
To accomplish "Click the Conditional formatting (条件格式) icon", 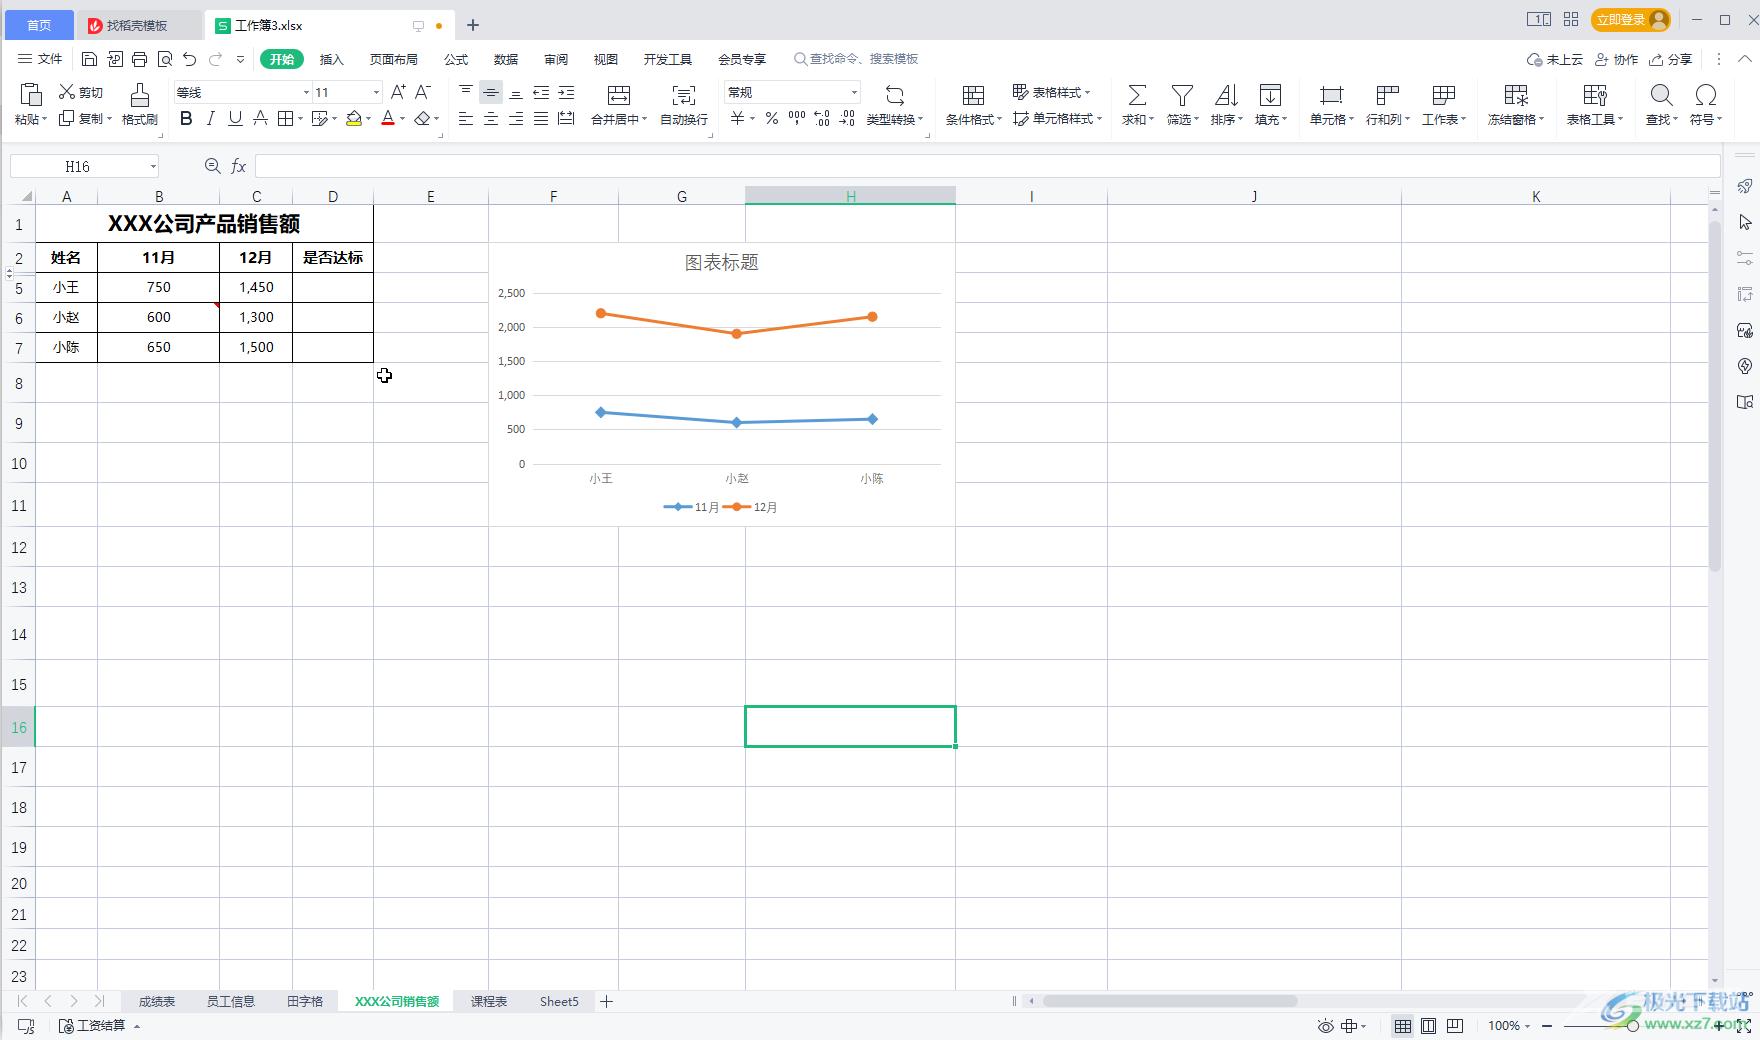I will pyautogui.click(x=973, y=95).
